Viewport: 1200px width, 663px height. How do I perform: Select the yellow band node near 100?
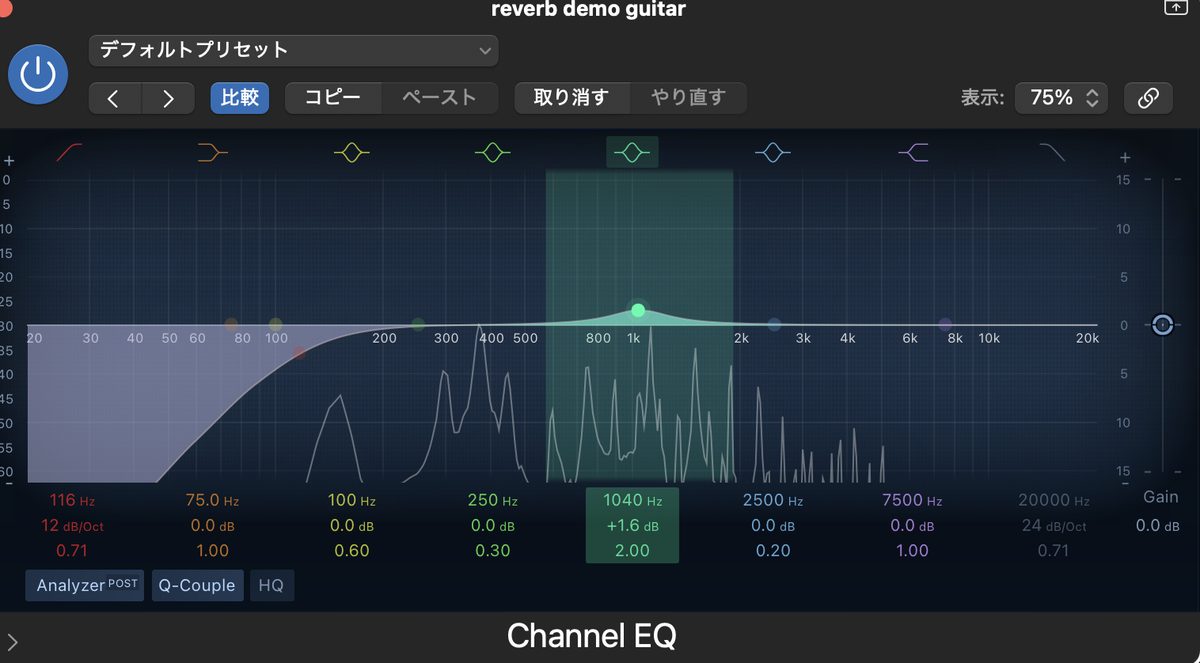point(276,325)
